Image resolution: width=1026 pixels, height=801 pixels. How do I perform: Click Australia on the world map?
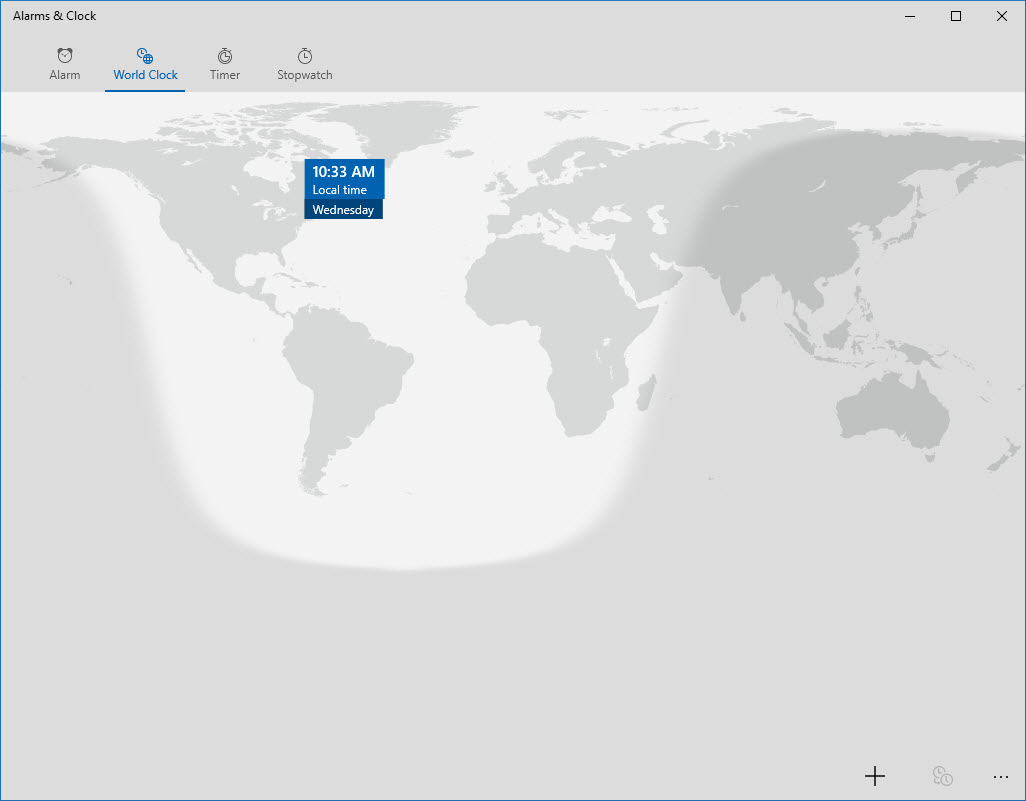(890, 415)
